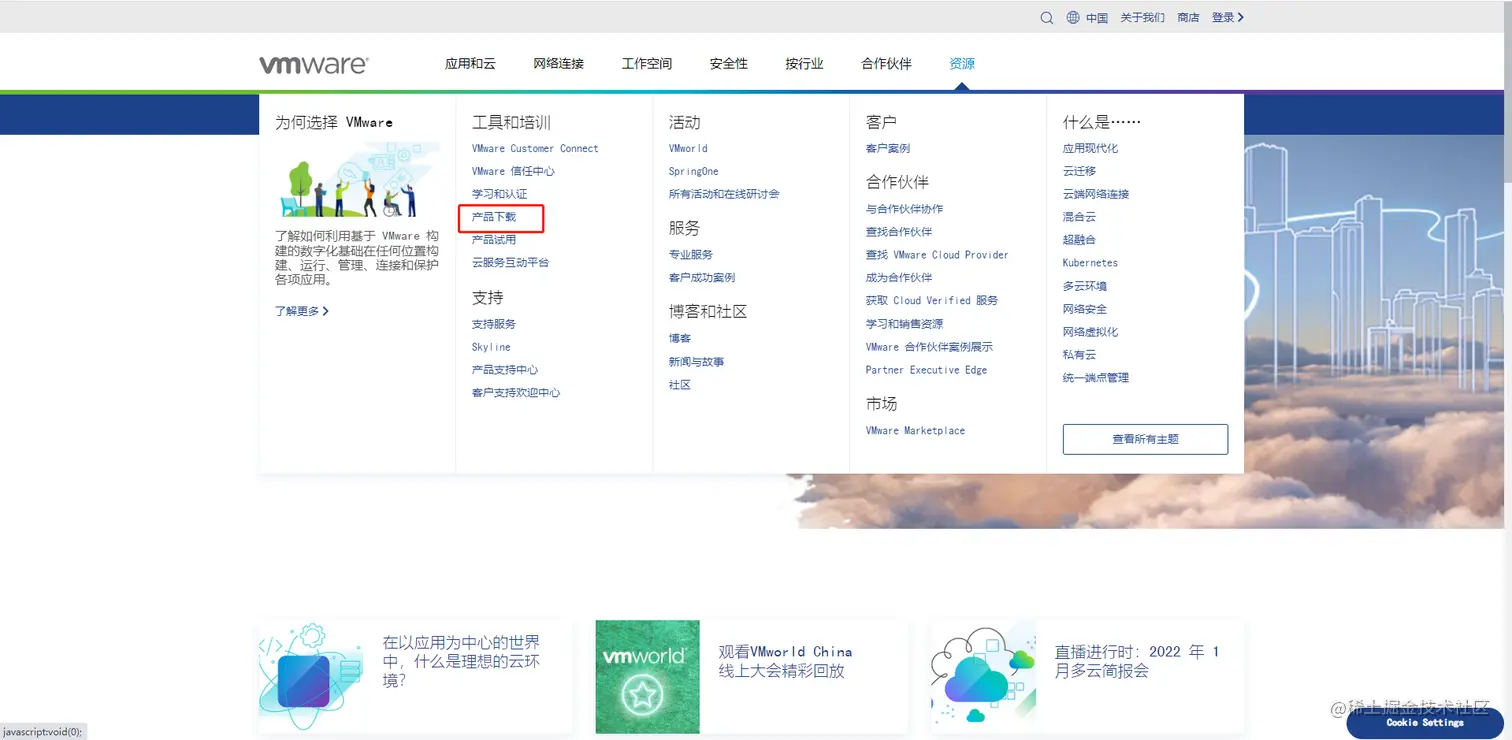Expand the 登录 login chevron
Screen dimensions: 1512x740
click(1241, 17)
